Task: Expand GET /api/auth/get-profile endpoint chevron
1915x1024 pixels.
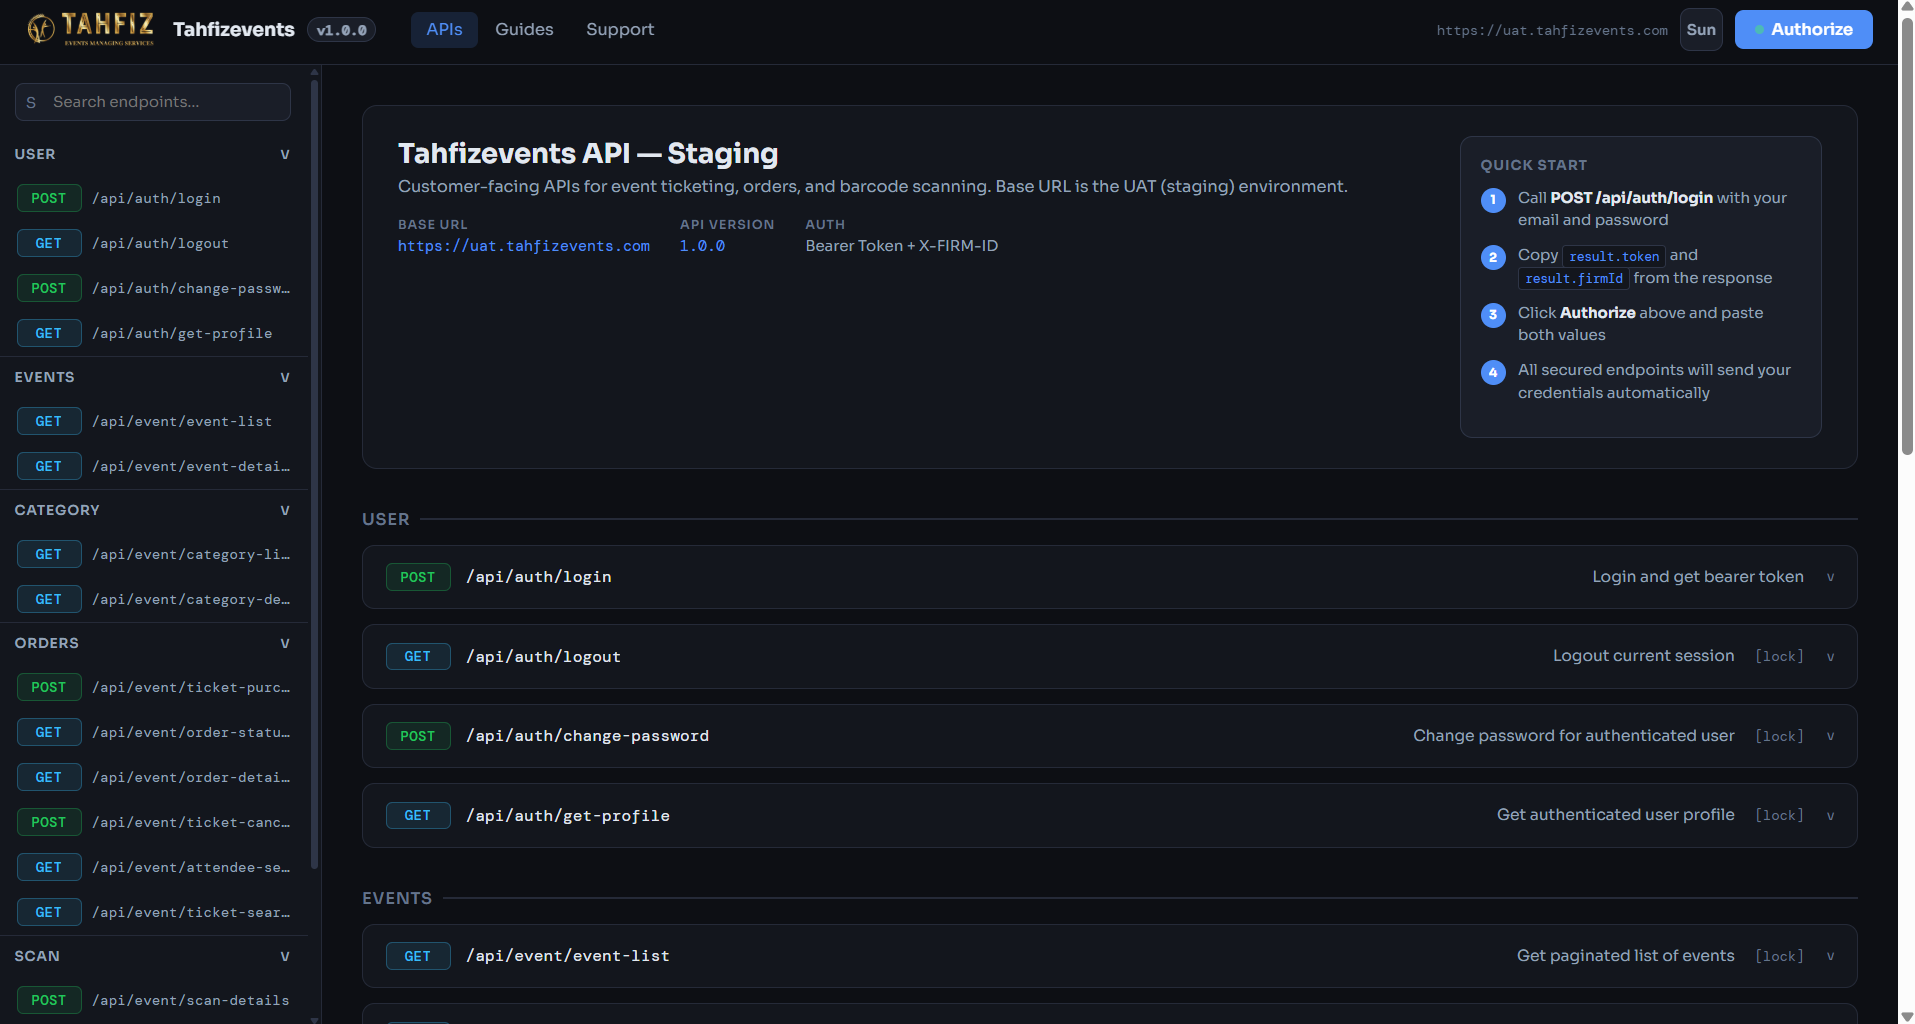Action: coord(1831,816)
